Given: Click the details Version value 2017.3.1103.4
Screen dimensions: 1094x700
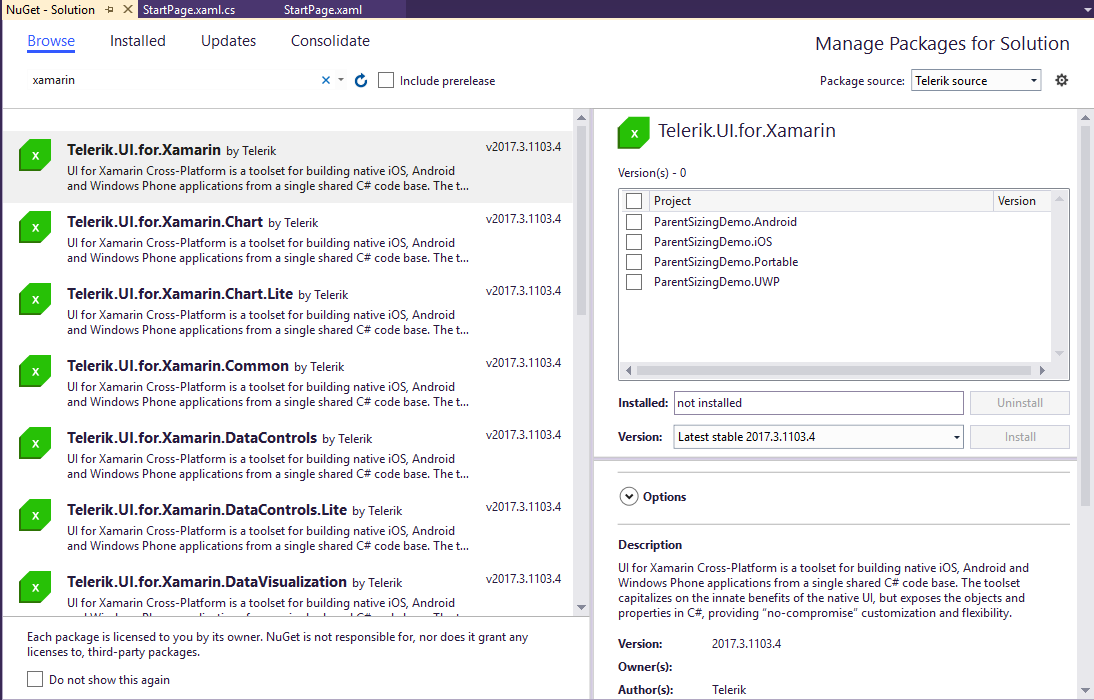Looking at the screenshot, I should pos(746,643).
